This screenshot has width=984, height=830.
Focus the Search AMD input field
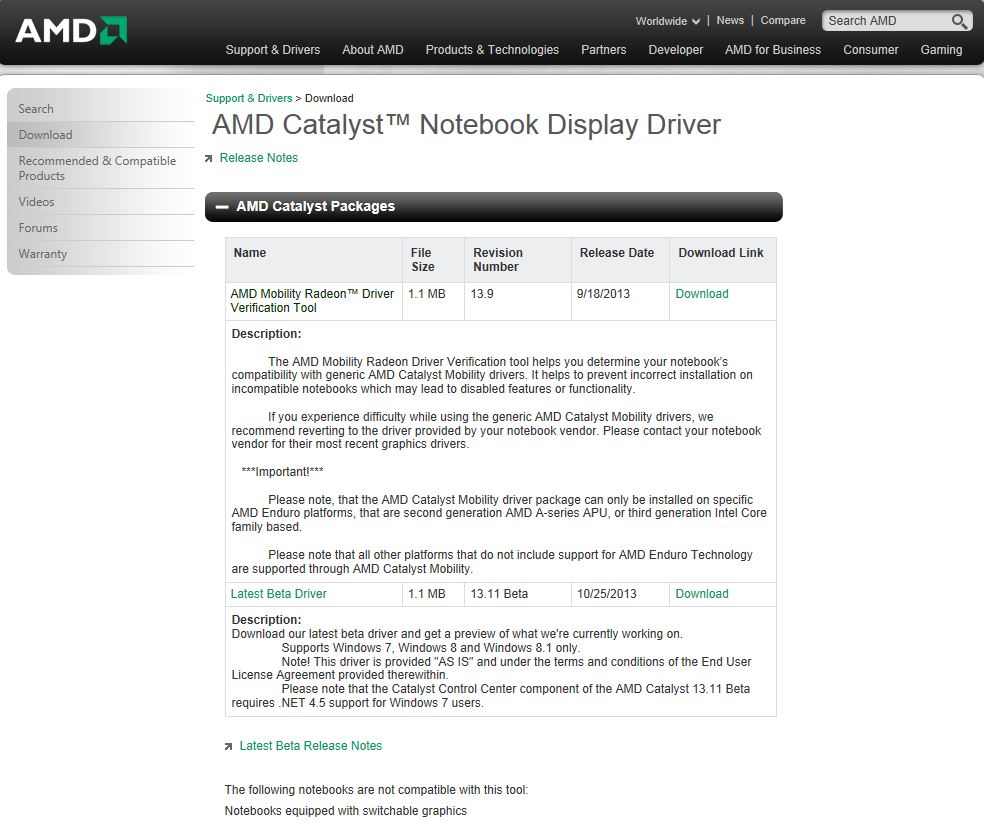pyautogui.click(x=887, y=21)
